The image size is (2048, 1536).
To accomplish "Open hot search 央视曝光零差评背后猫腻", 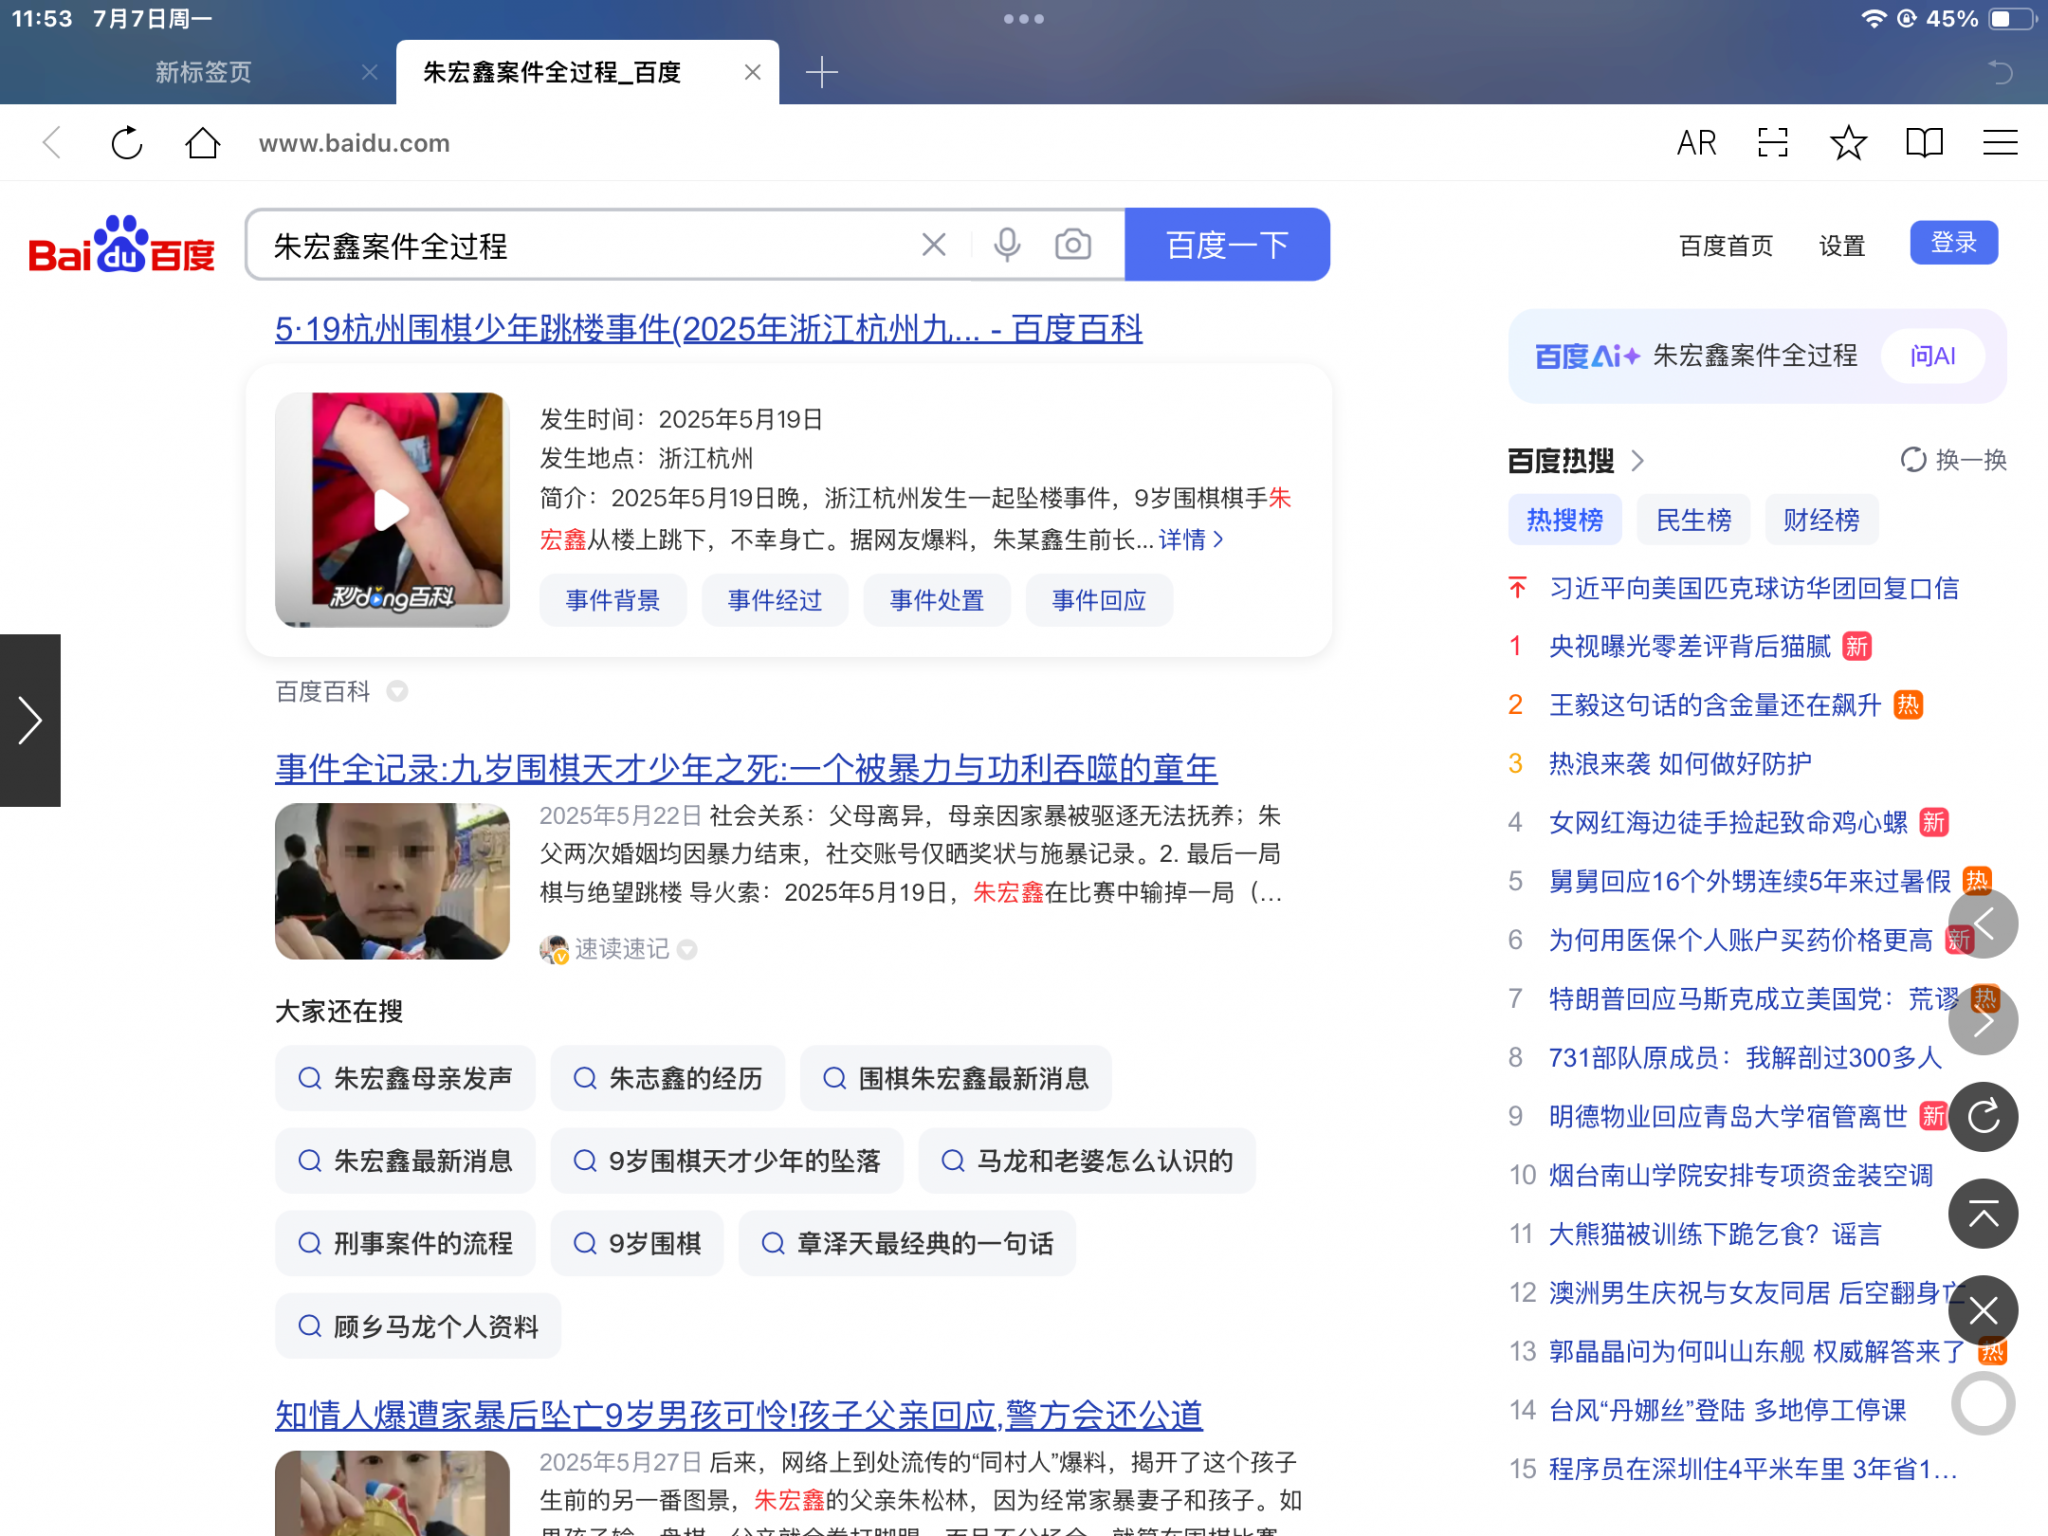I will click(x=1690, y=646).
